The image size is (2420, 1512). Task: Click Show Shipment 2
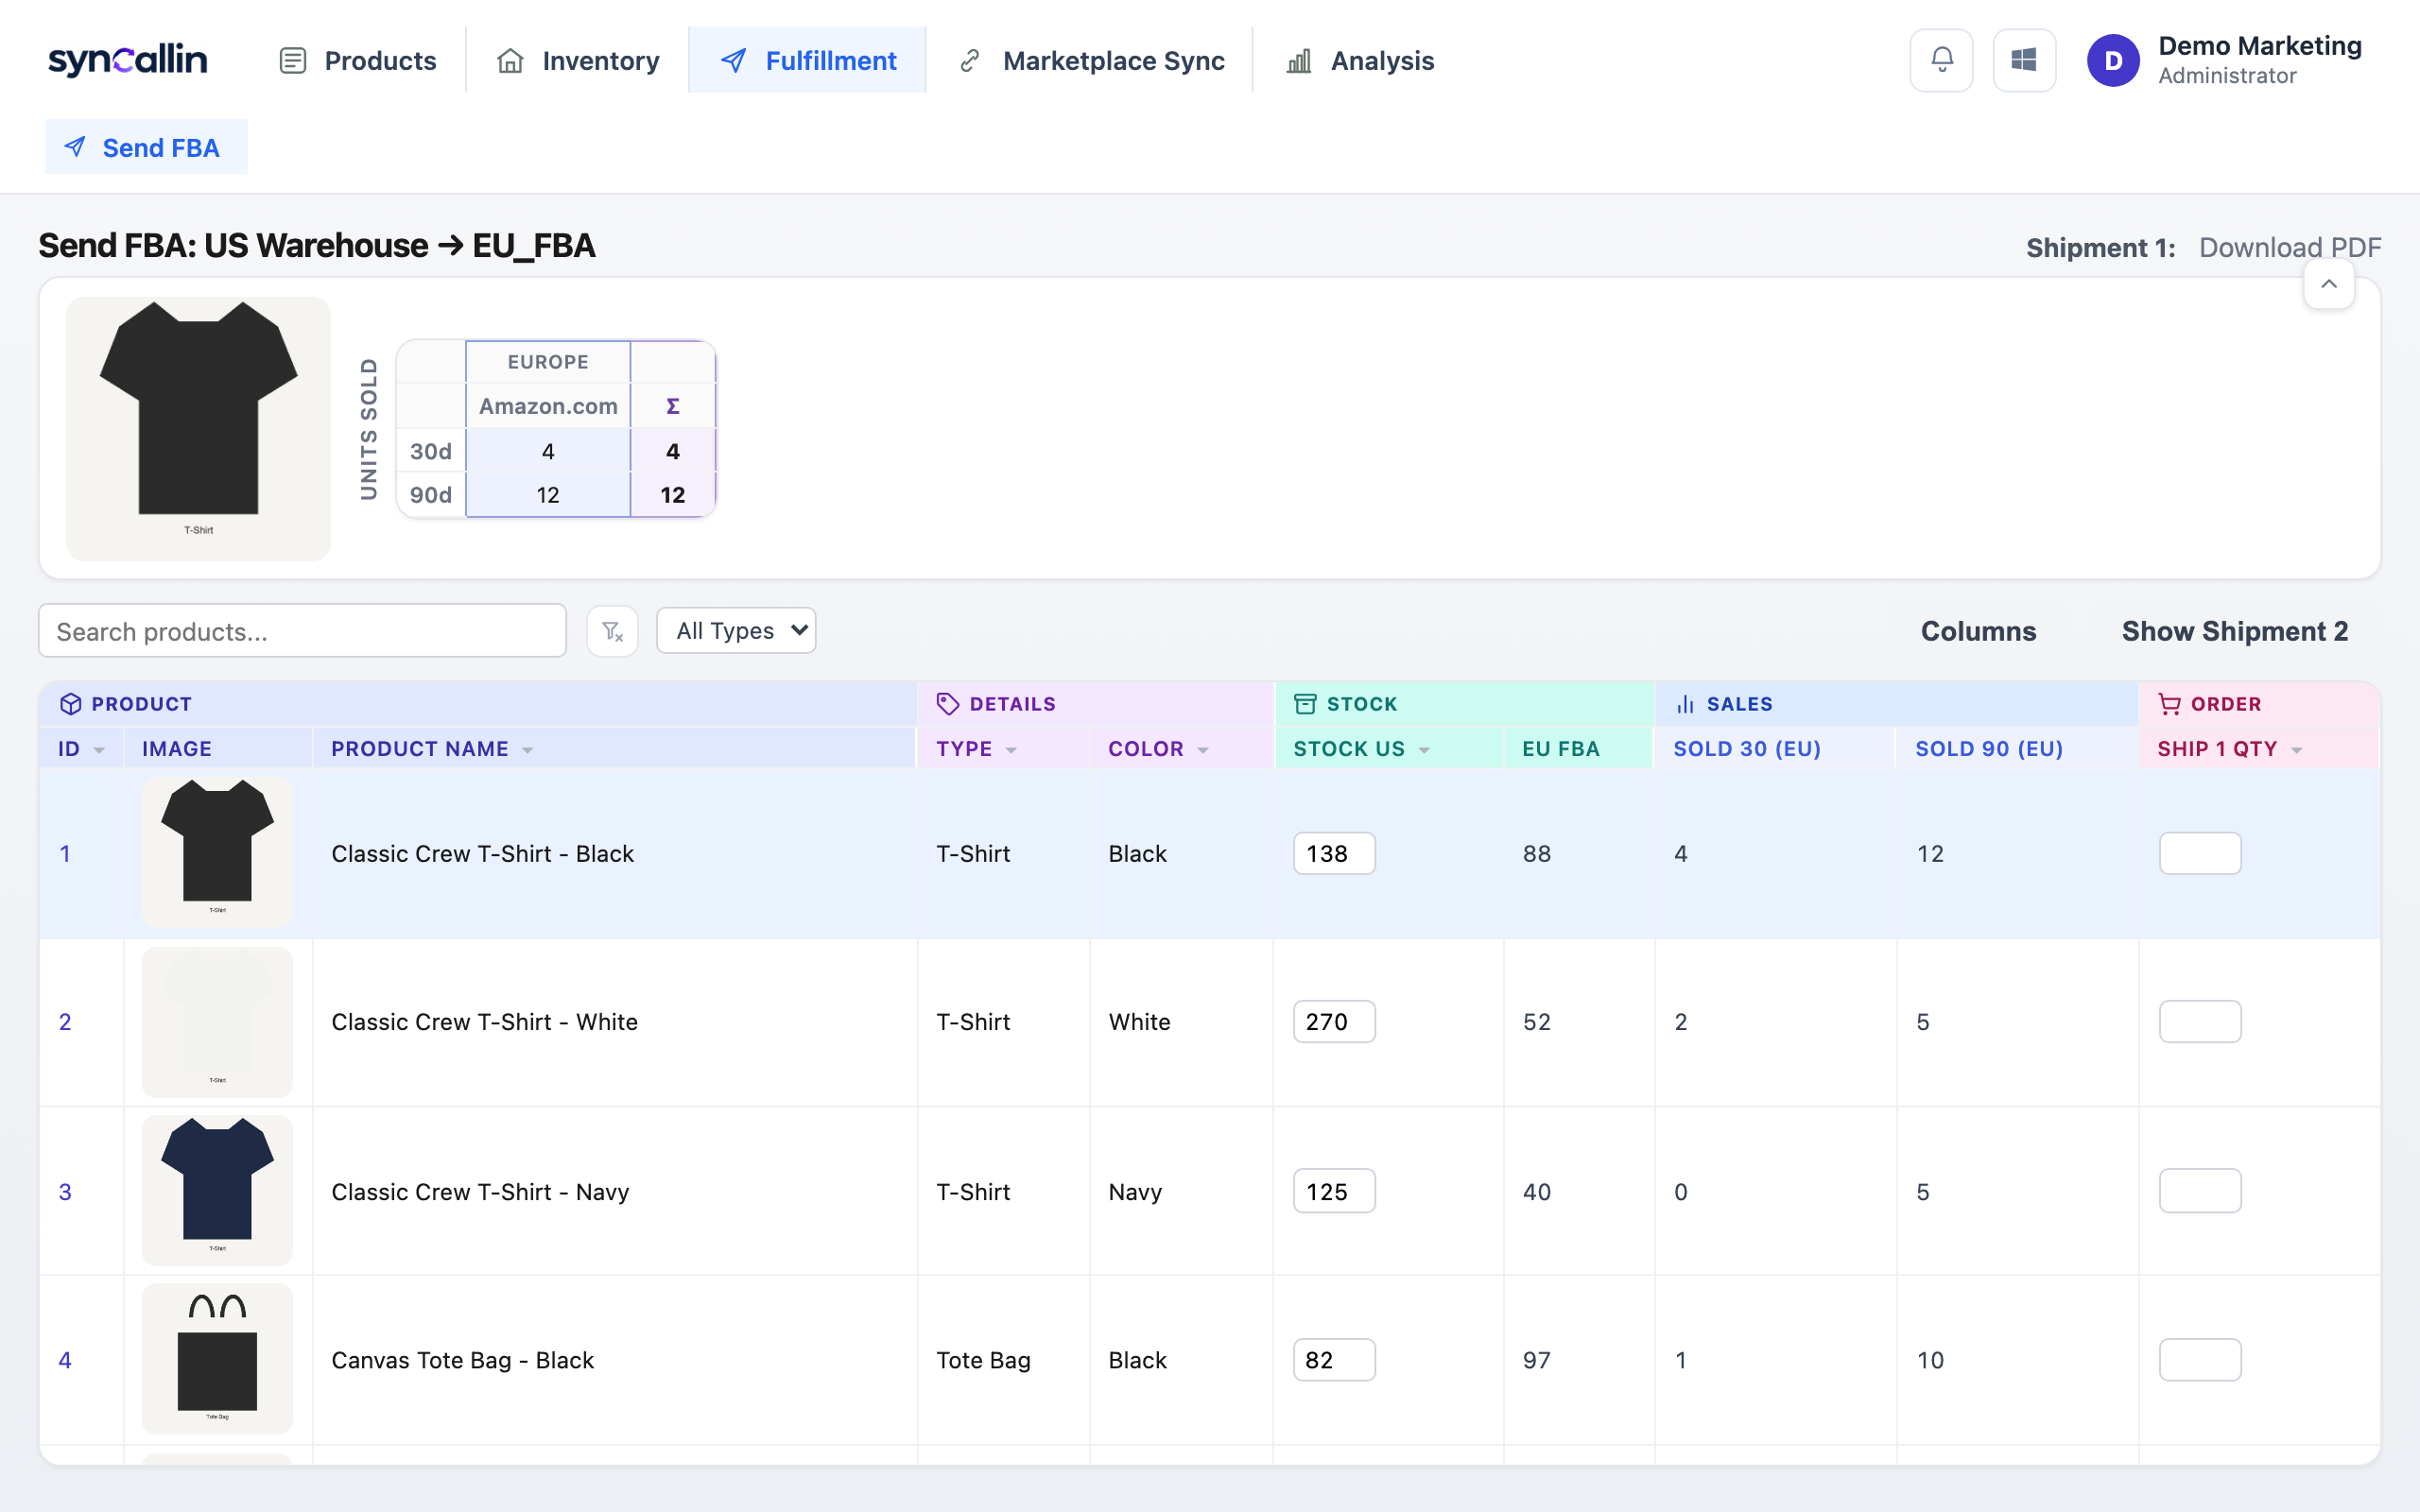click(2235, 631)
